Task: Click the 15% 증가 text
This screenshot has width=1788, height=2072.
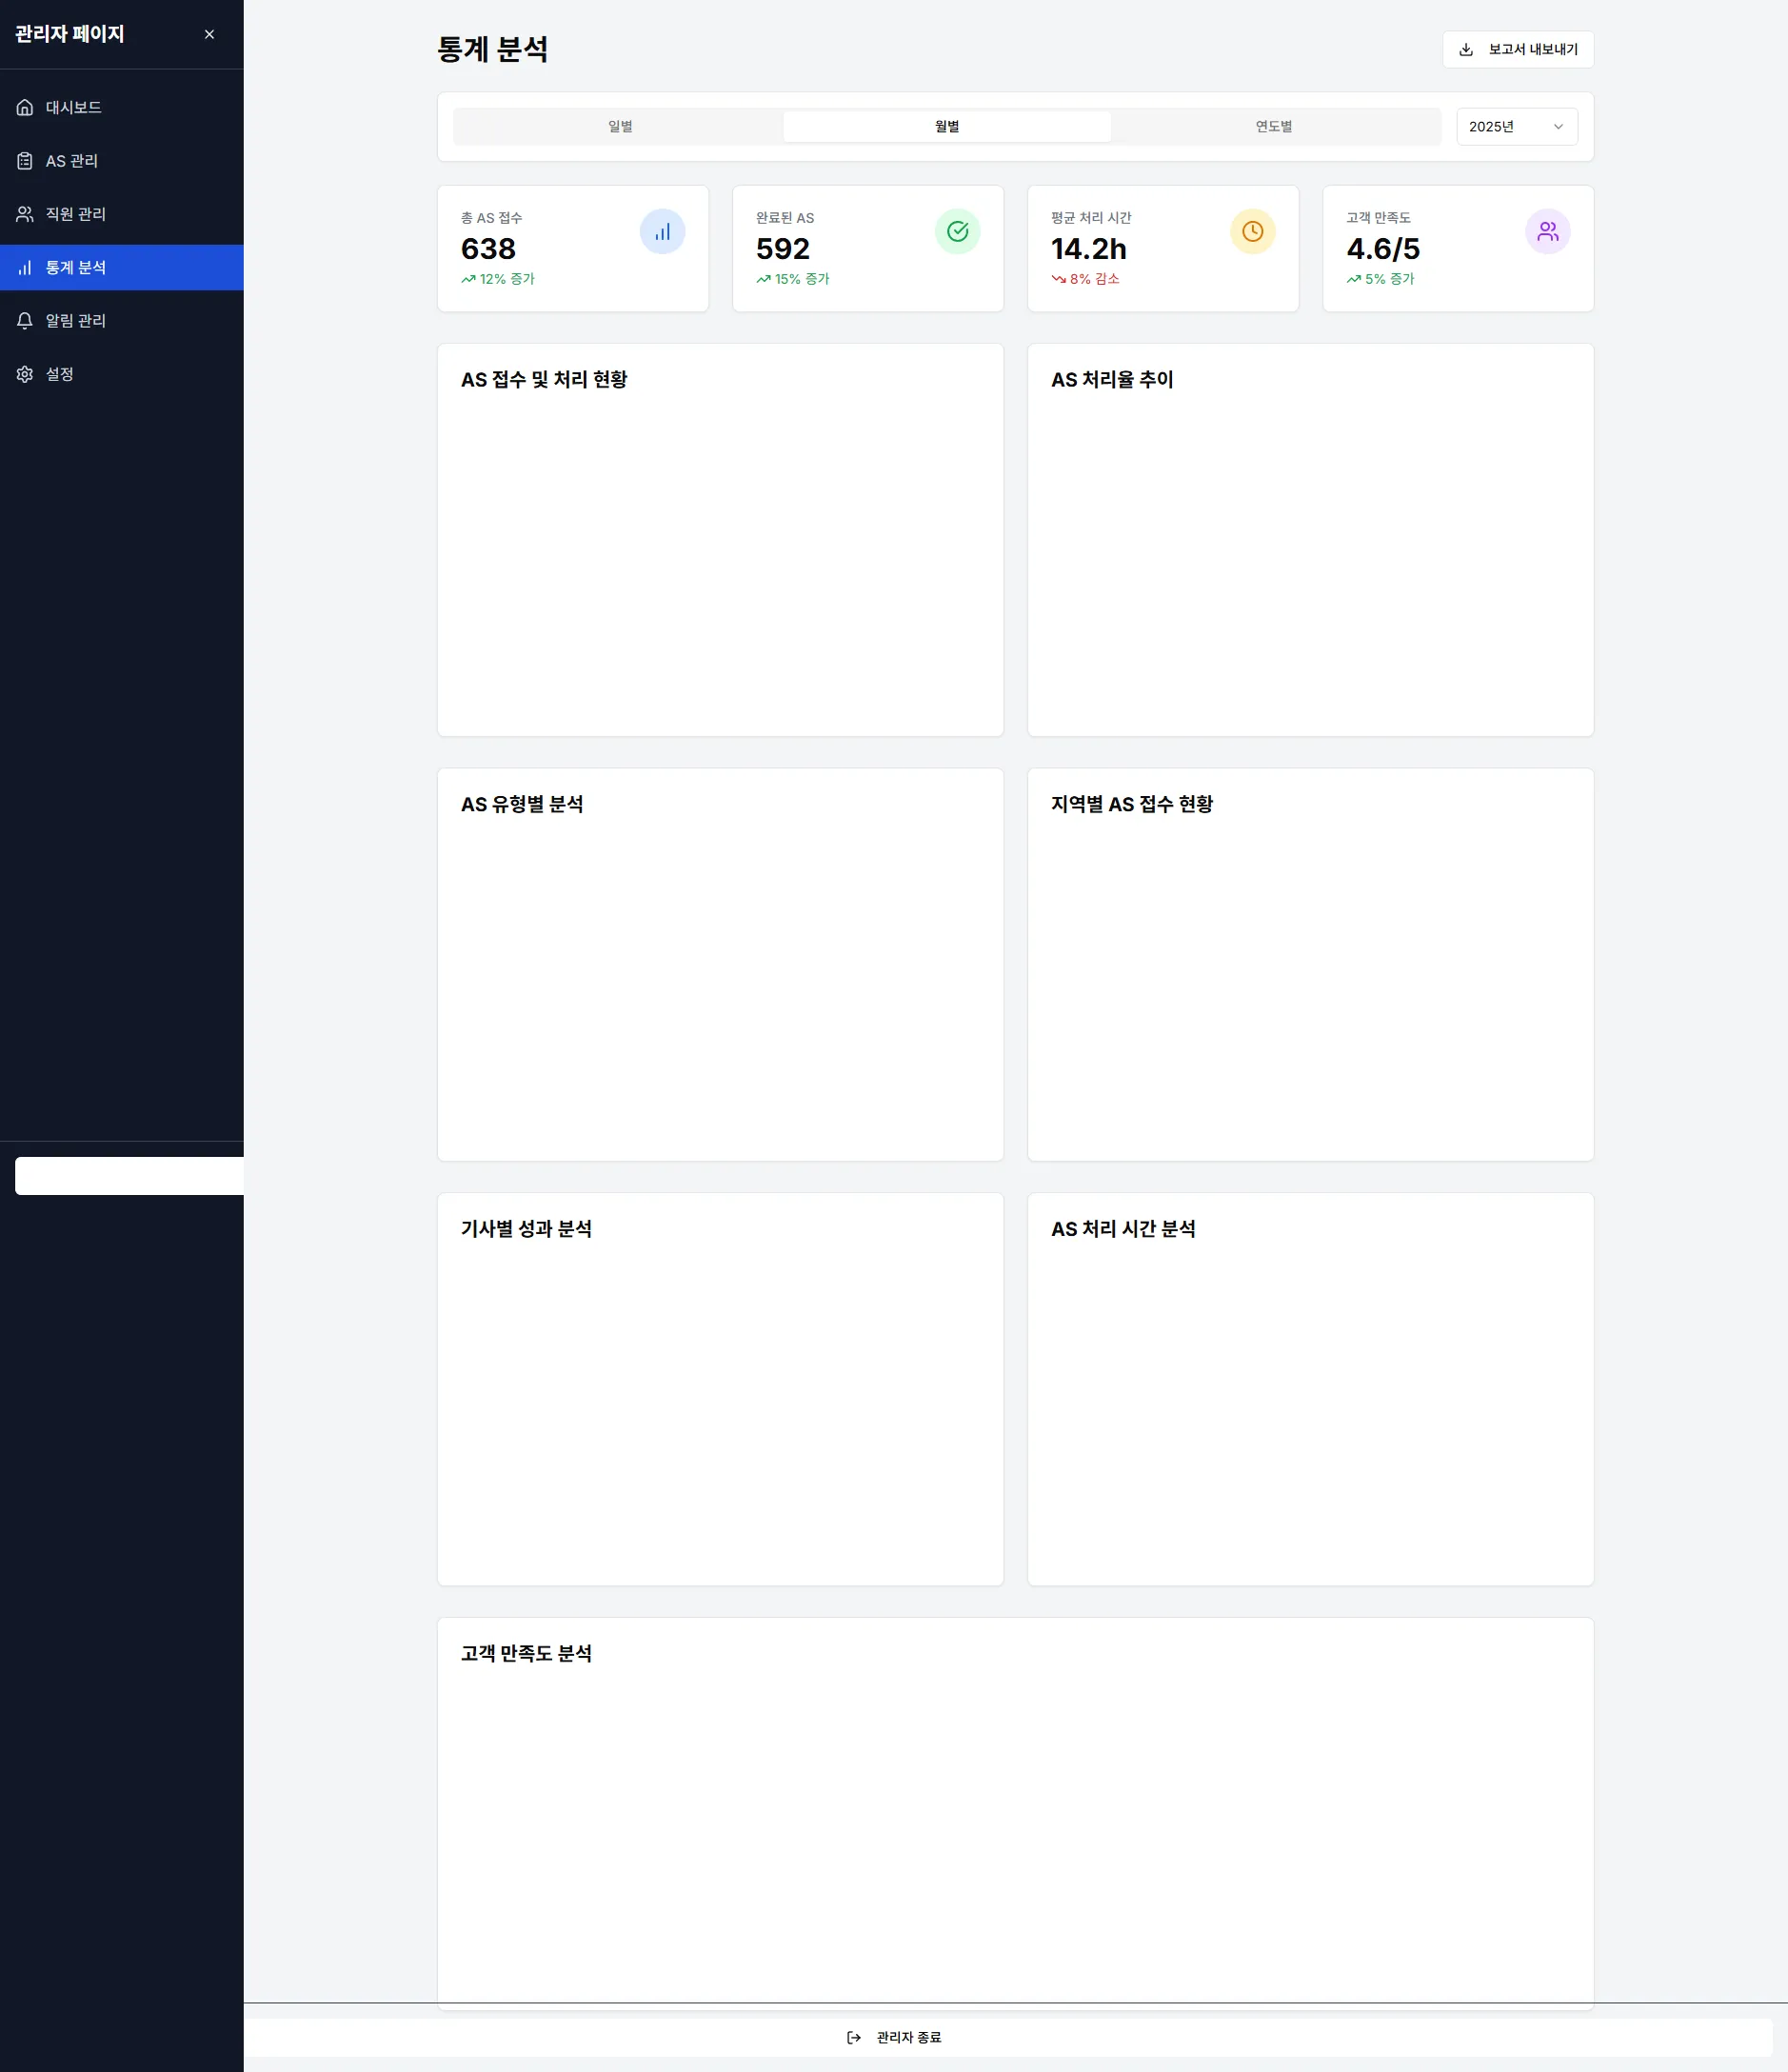Action: 802,279
